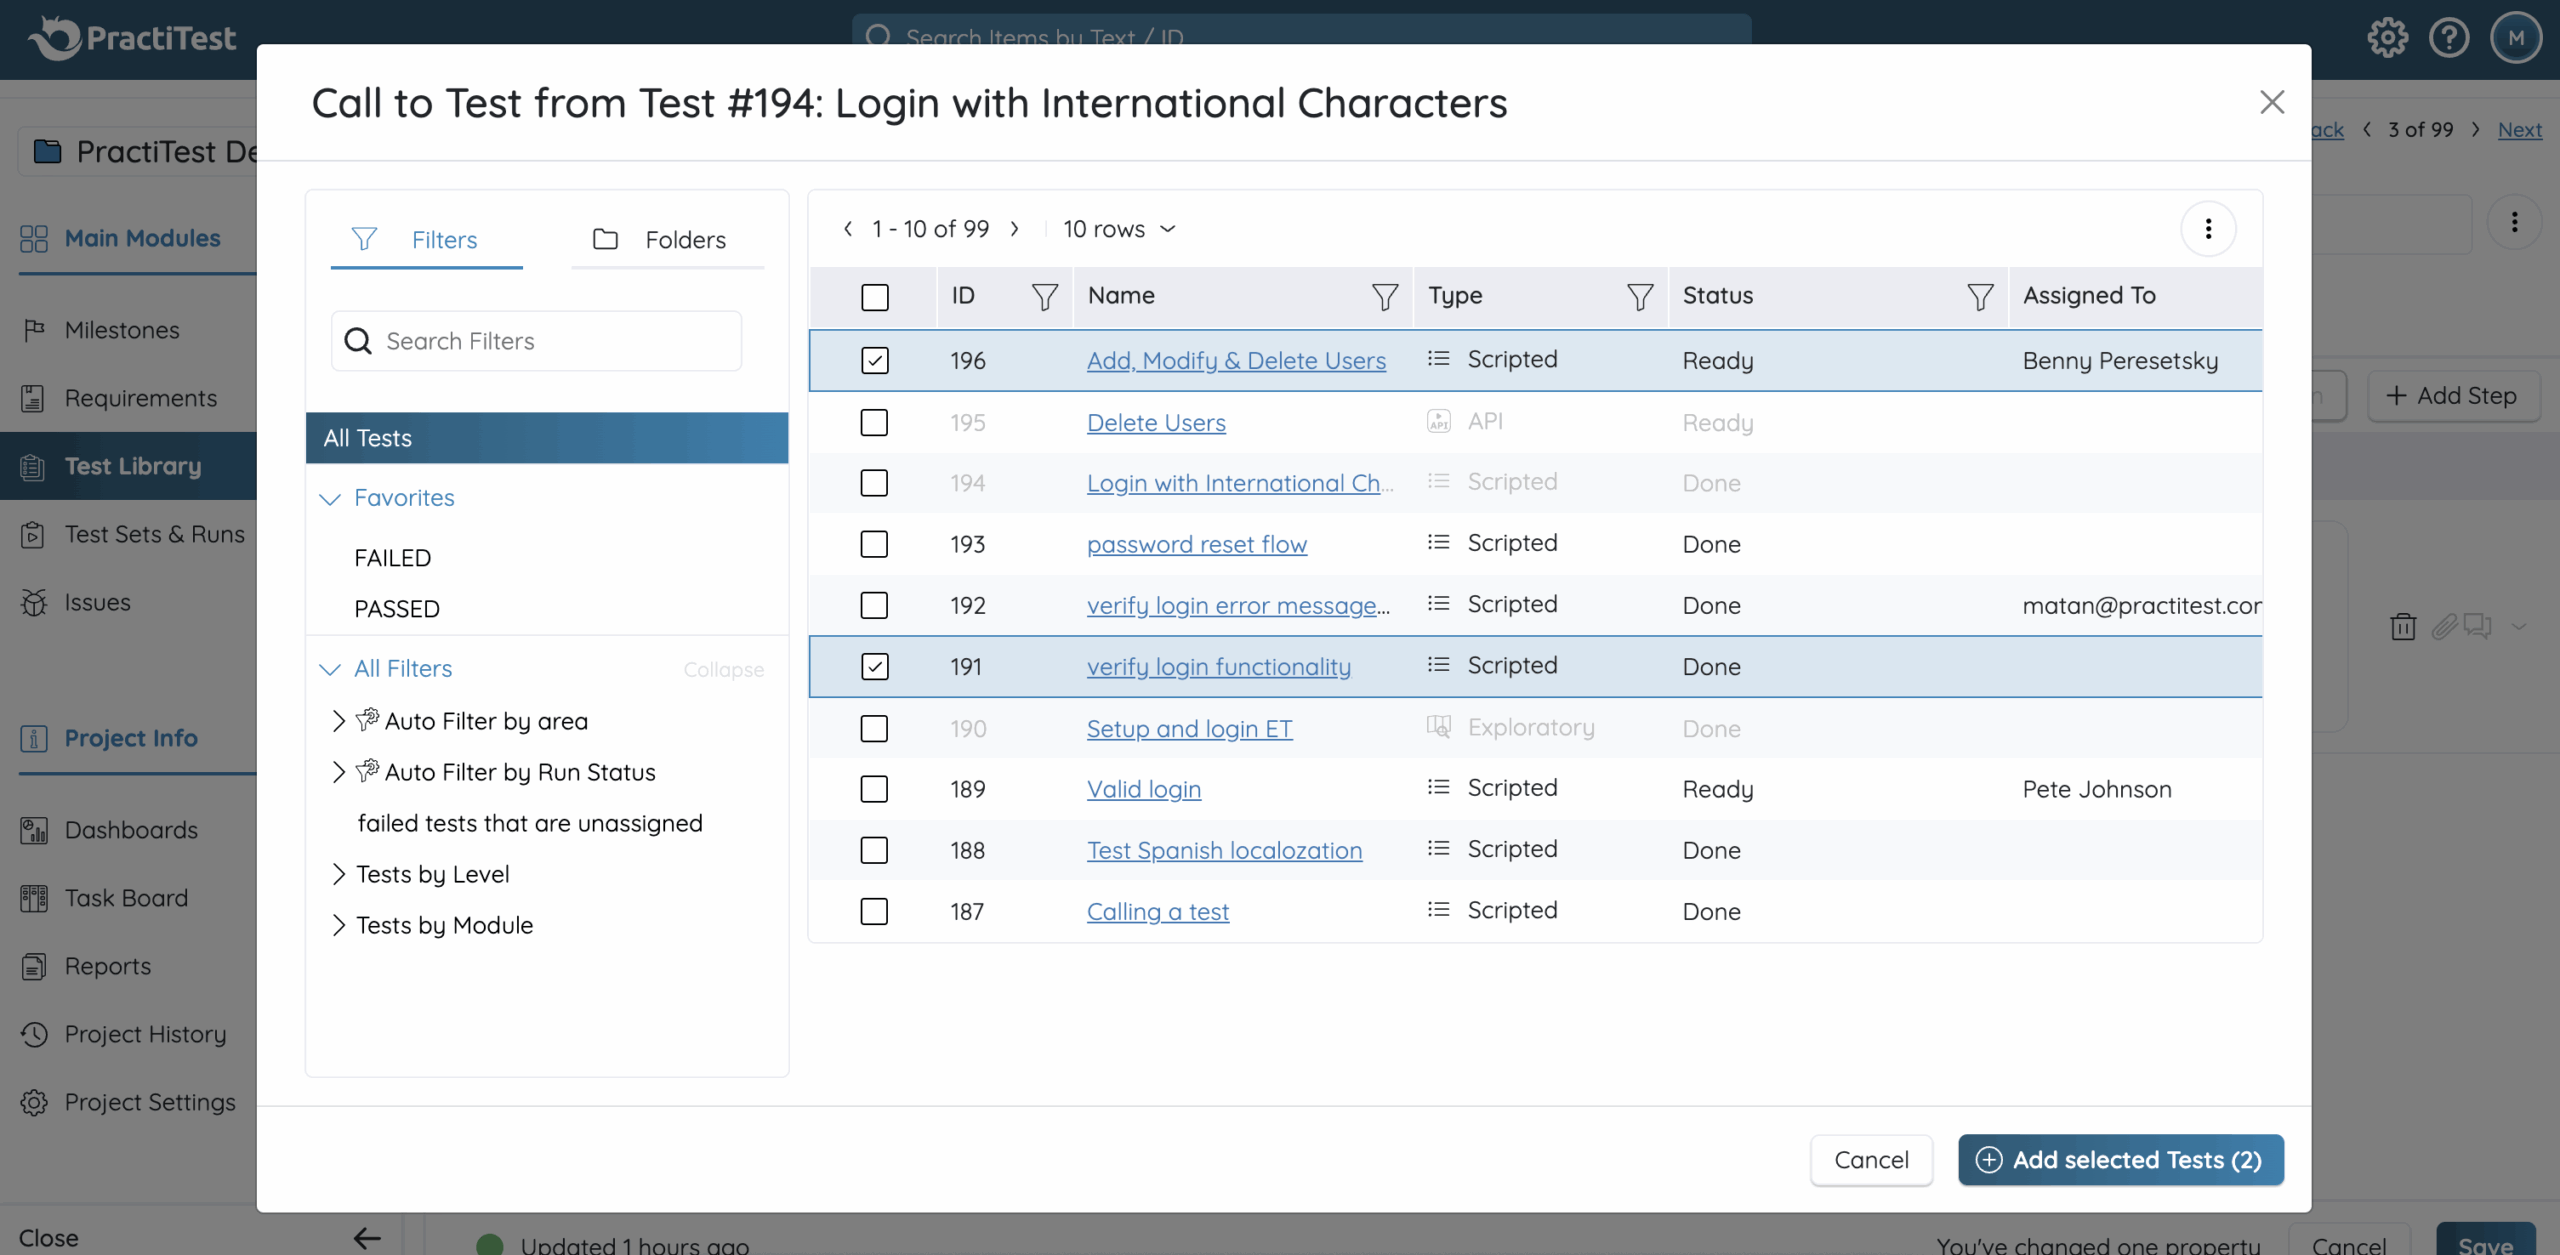Screen dimensions: 2560x1255
Task: Click the help question mark icon
Action: coord(2449,38)
